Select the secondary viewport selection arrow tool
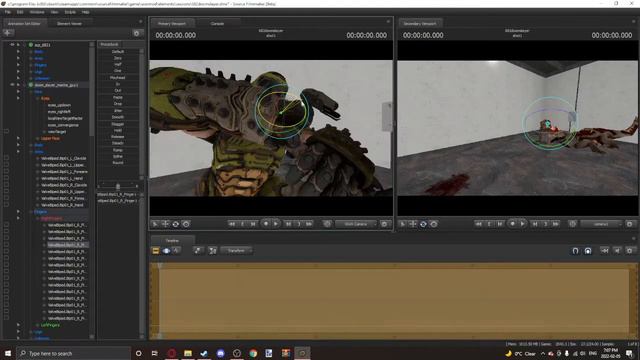Screen dimensions: 640x360 tap(402, 224)
